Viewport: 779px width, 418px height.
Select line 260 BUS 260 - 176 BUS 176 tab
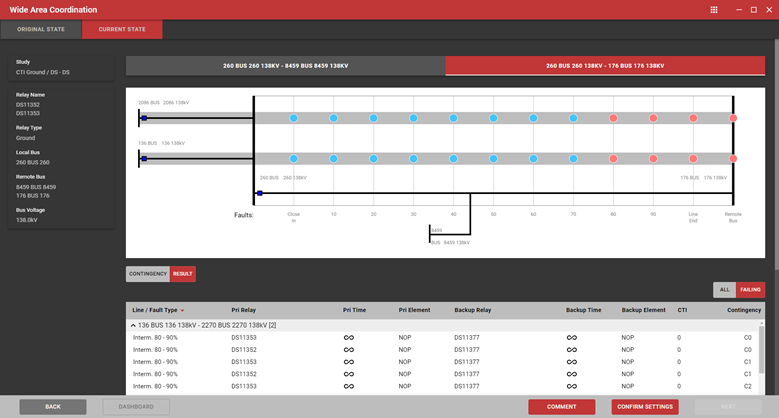click(x=605, y=66)
